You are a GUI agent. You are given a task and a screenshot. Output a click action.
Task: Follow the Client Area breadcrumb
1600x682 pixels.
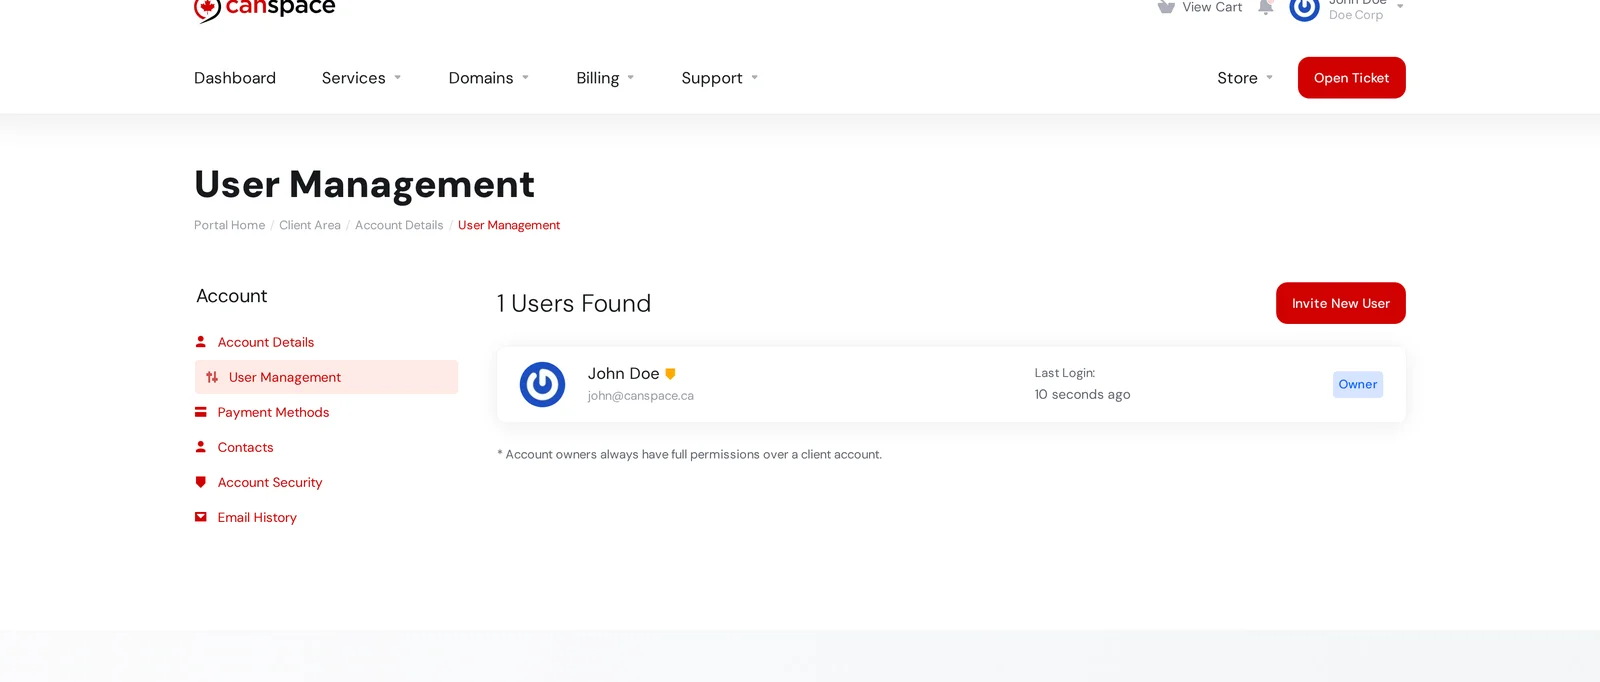click(x=310, y=225)
